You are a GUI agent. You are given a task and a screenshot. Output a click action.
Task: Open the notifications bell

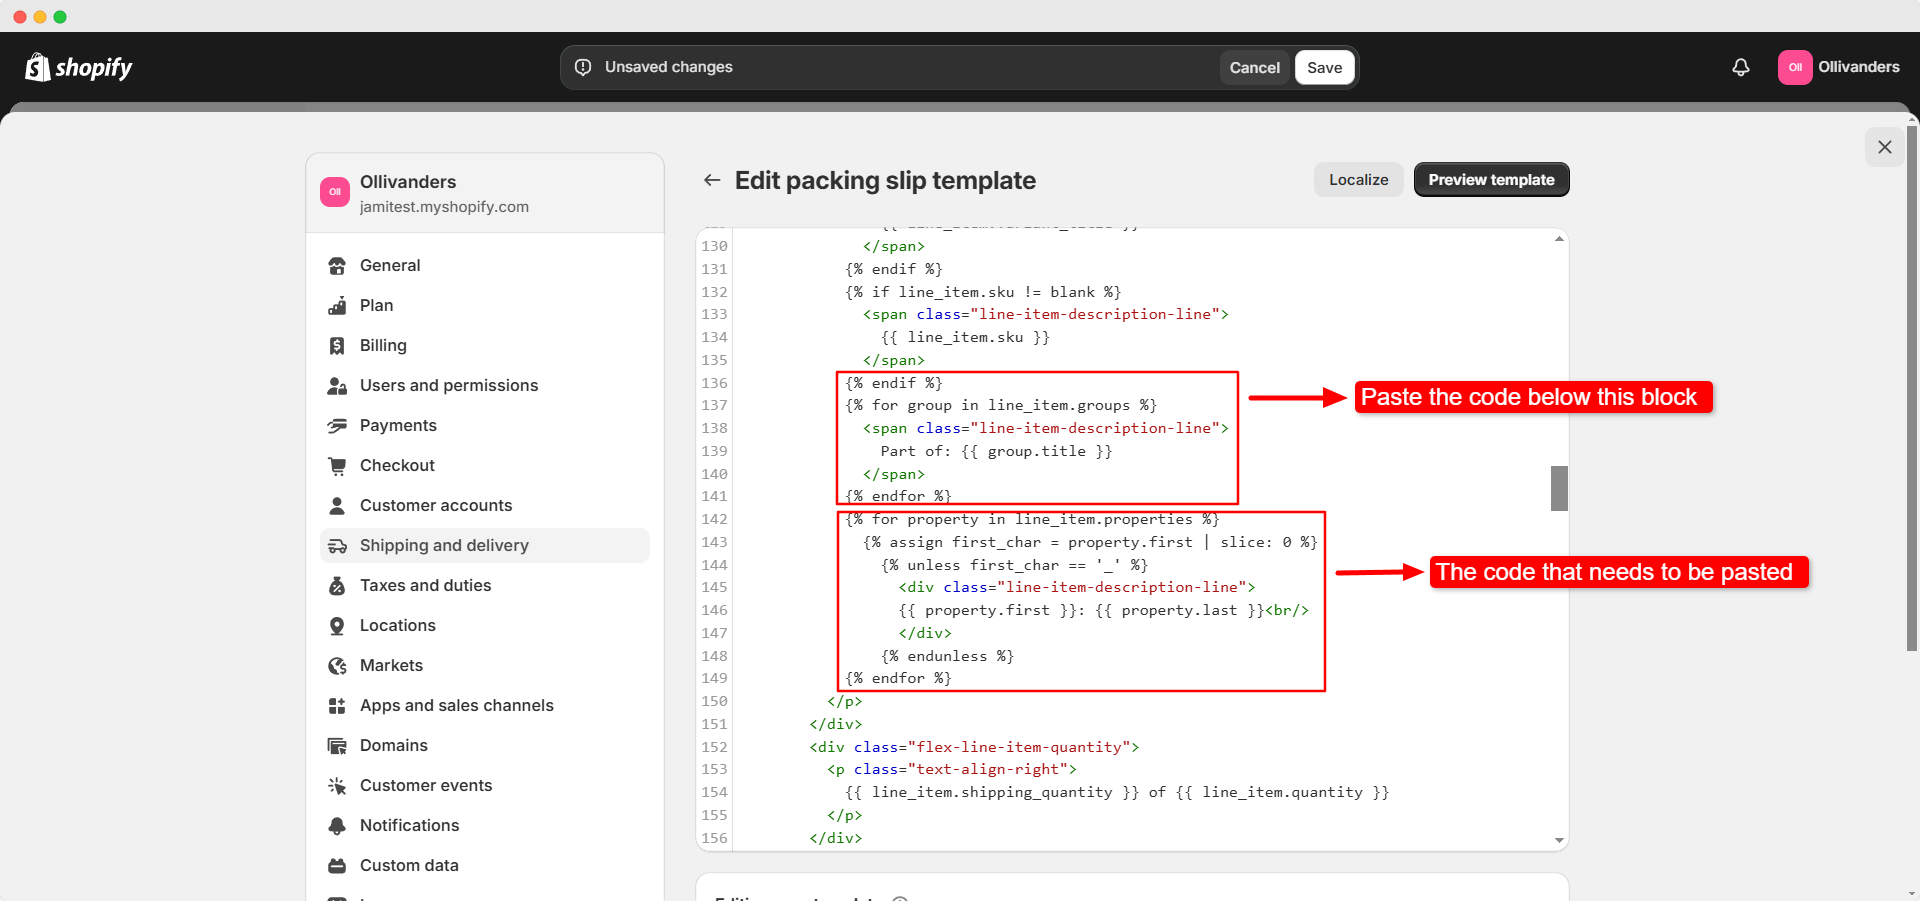[1741, 67]
